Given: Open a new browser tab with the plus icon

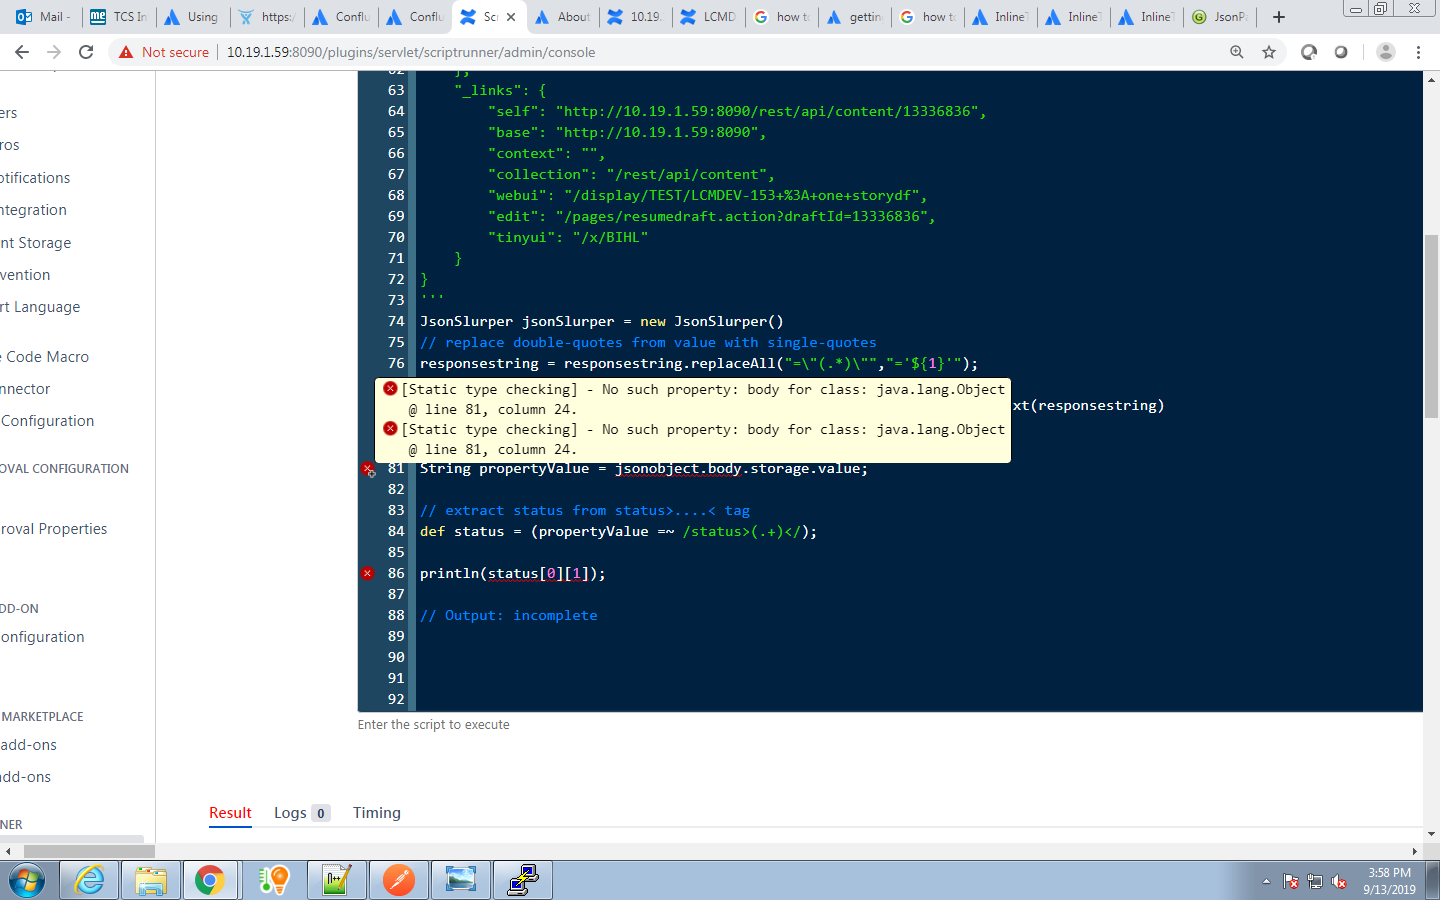Looking at the screenshot, I should click(1278, 16).
